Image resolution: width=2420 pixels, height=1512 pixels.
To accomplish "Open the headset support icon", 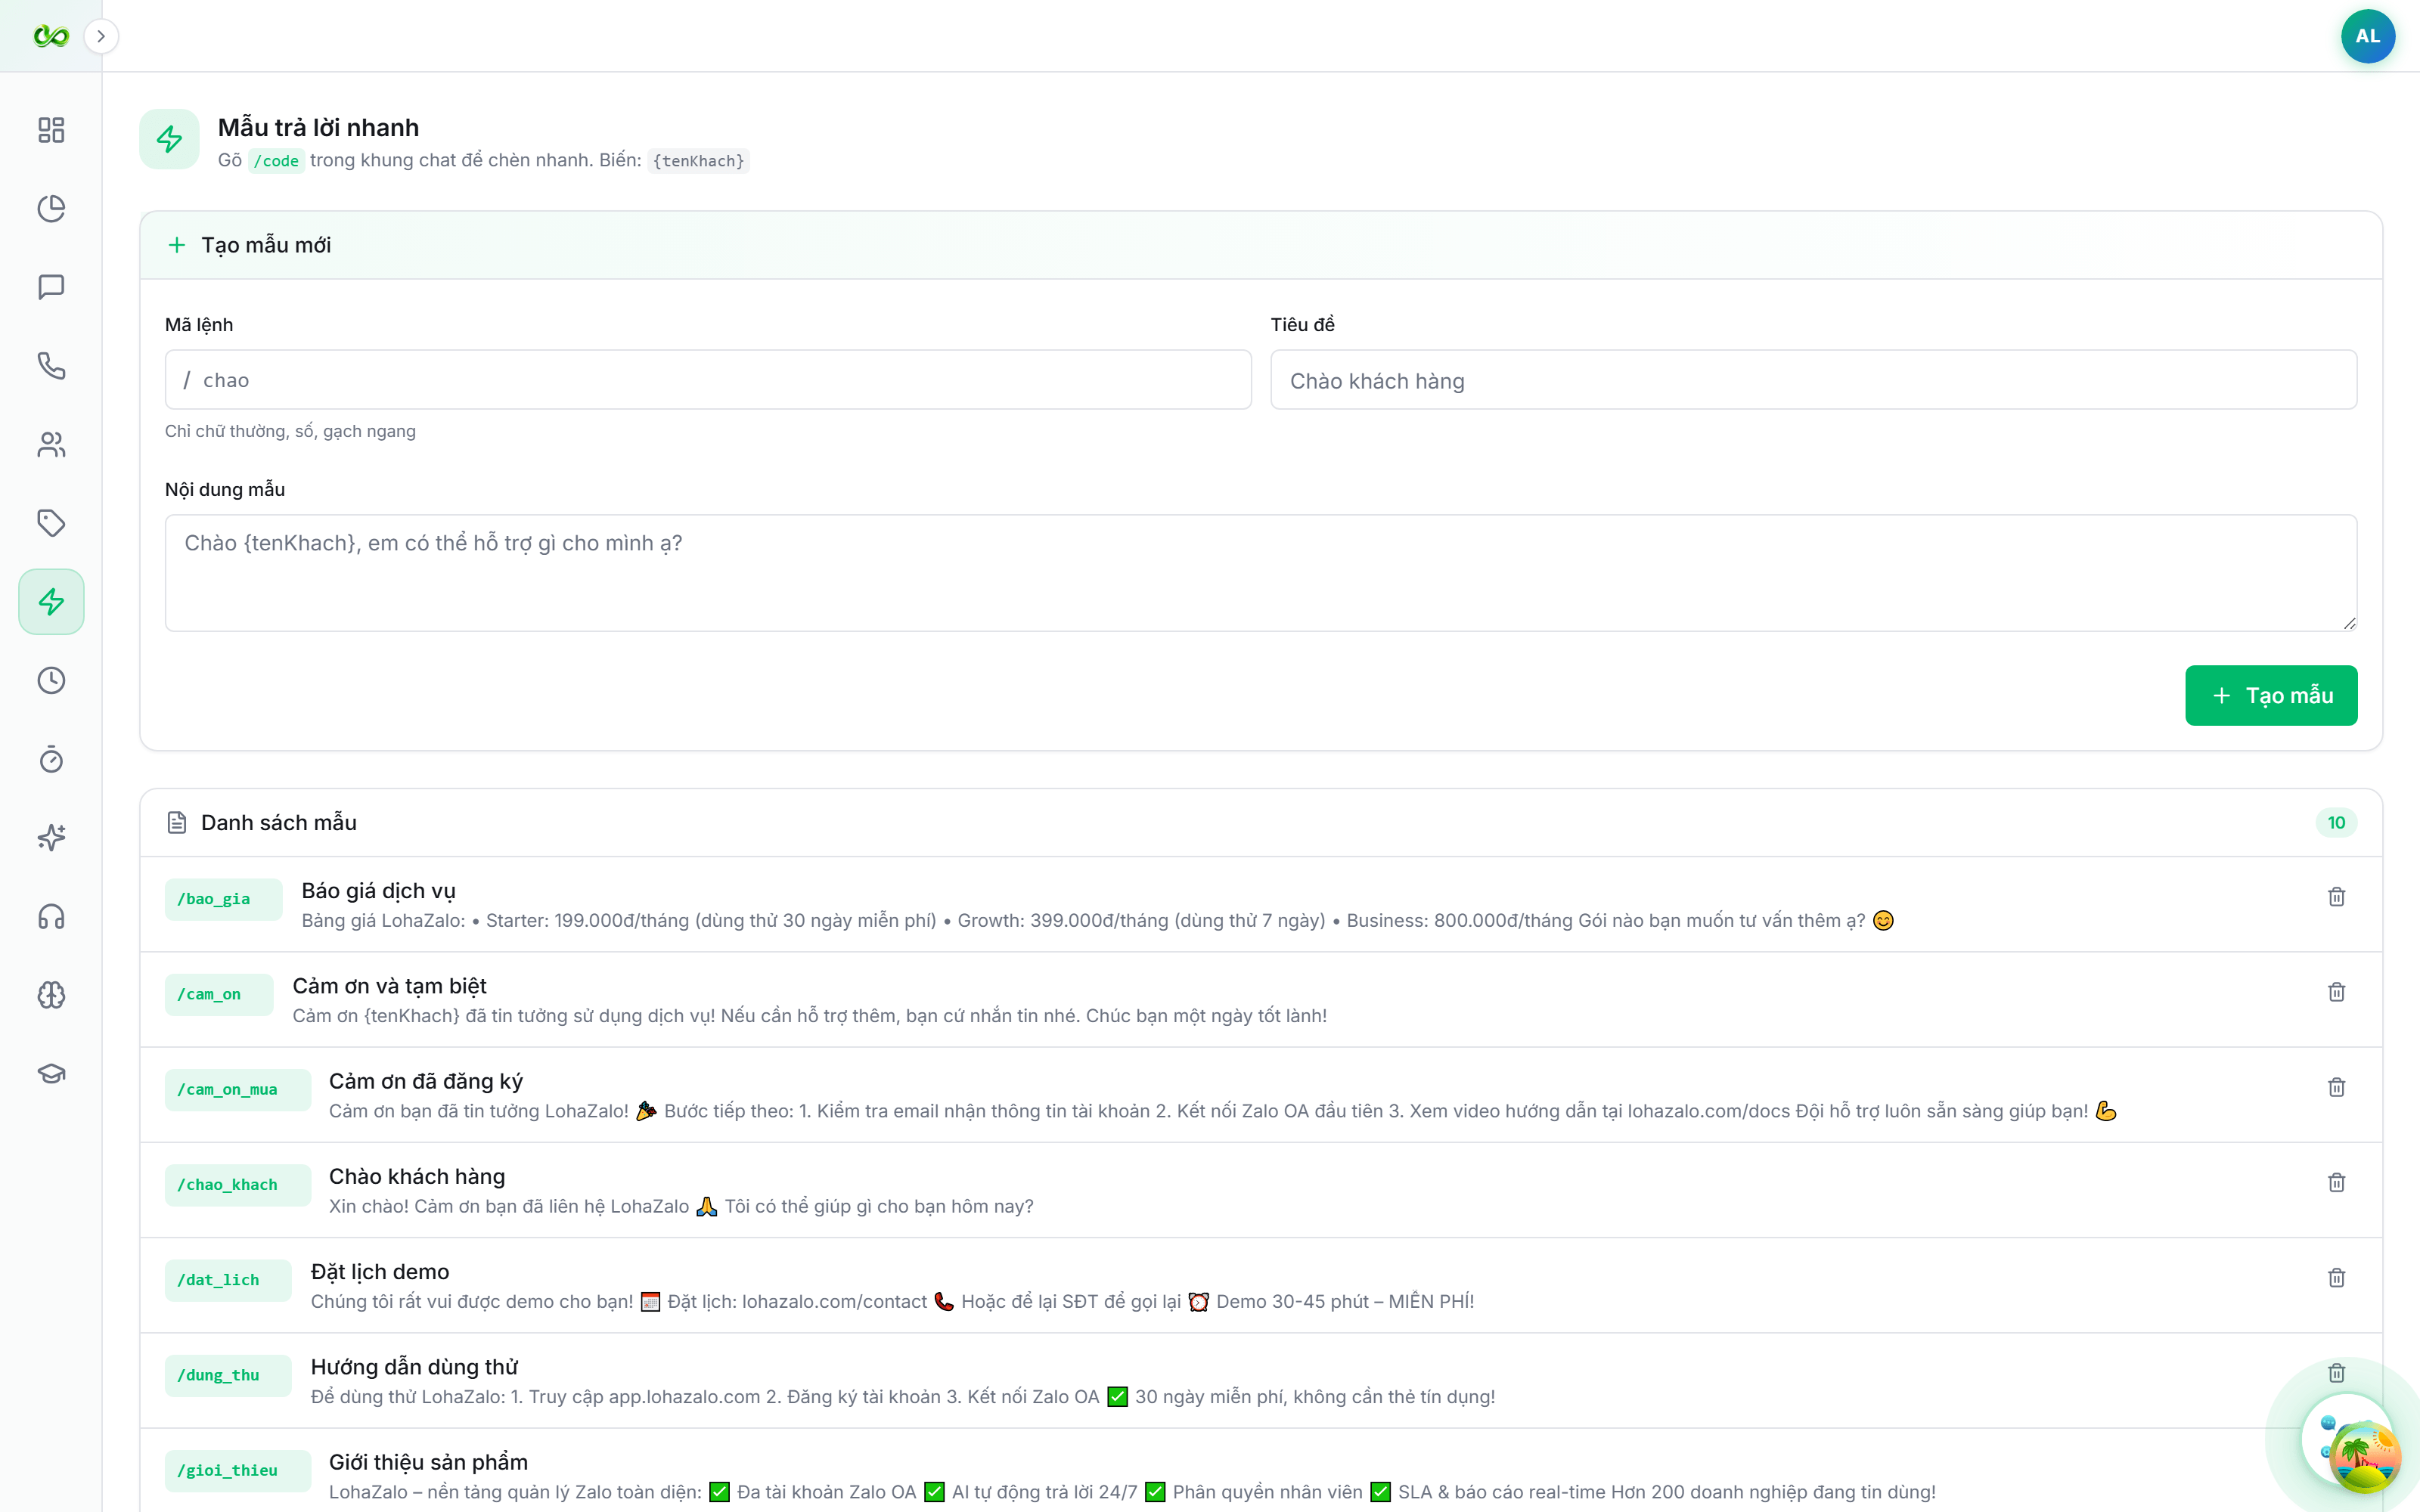I will [51, 917].
